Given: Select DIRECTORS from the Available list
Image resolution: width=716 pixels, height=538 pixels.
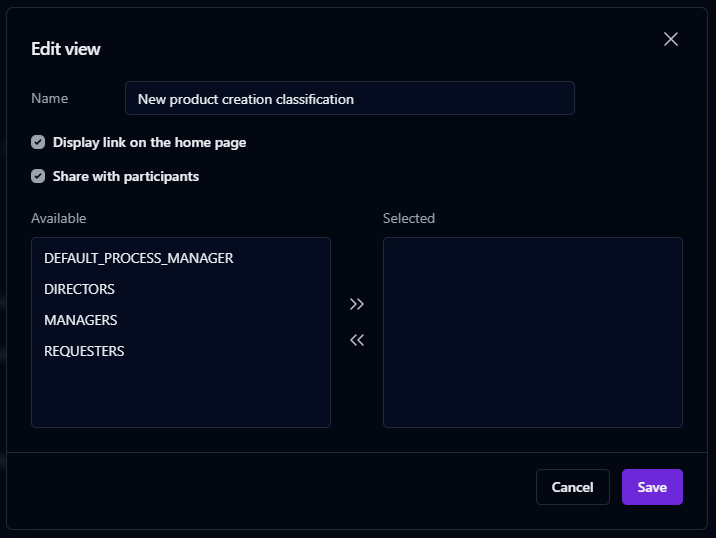Looking at the screenshot, I should click(80, 289).
